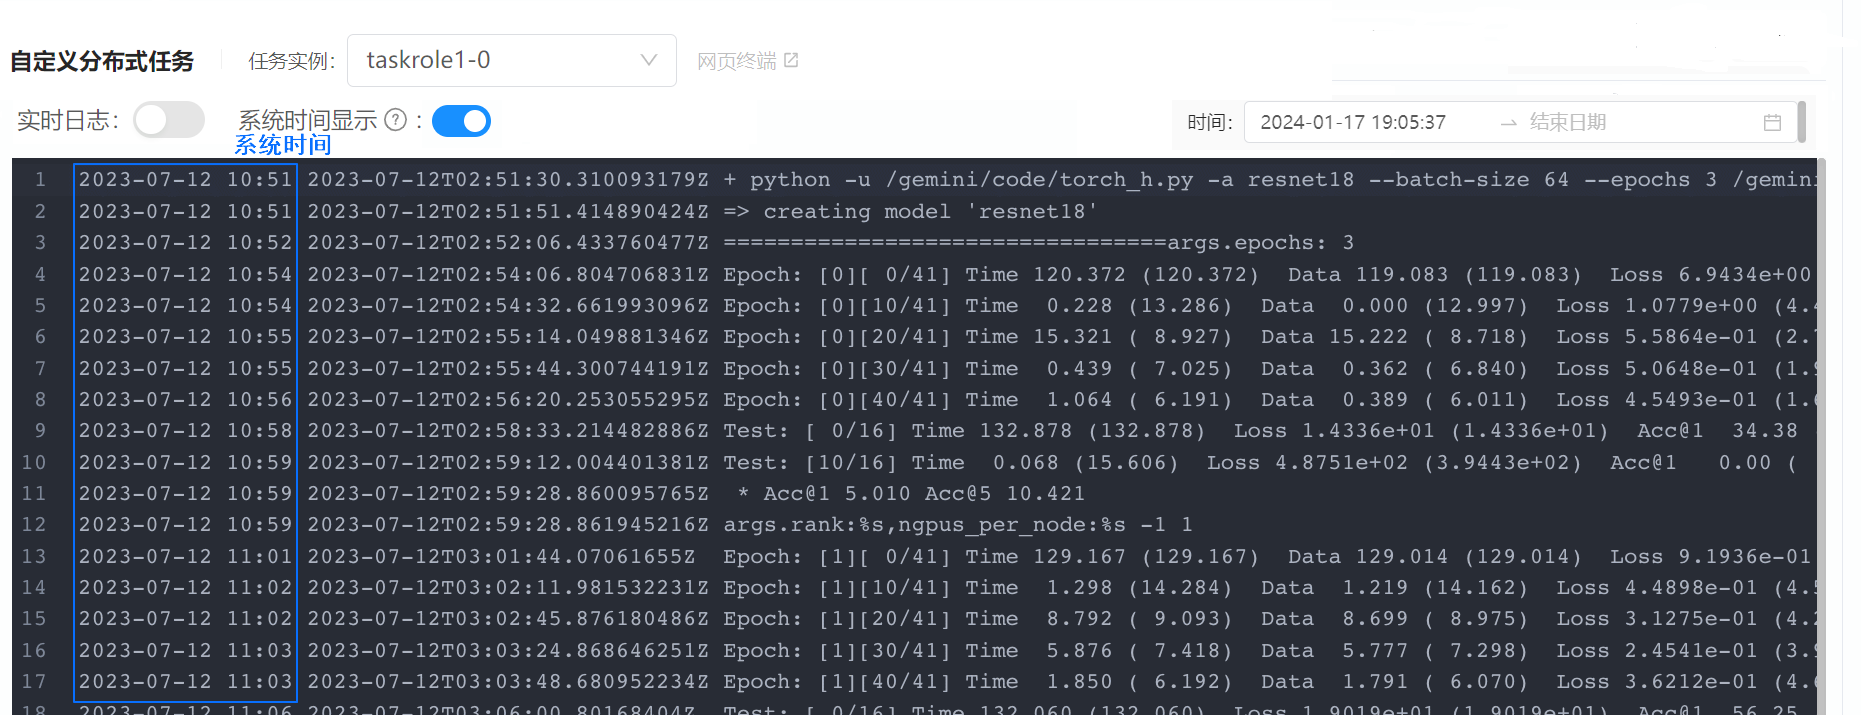
Task: Click the args.epochs: 3 log line
Action: 1038,243
